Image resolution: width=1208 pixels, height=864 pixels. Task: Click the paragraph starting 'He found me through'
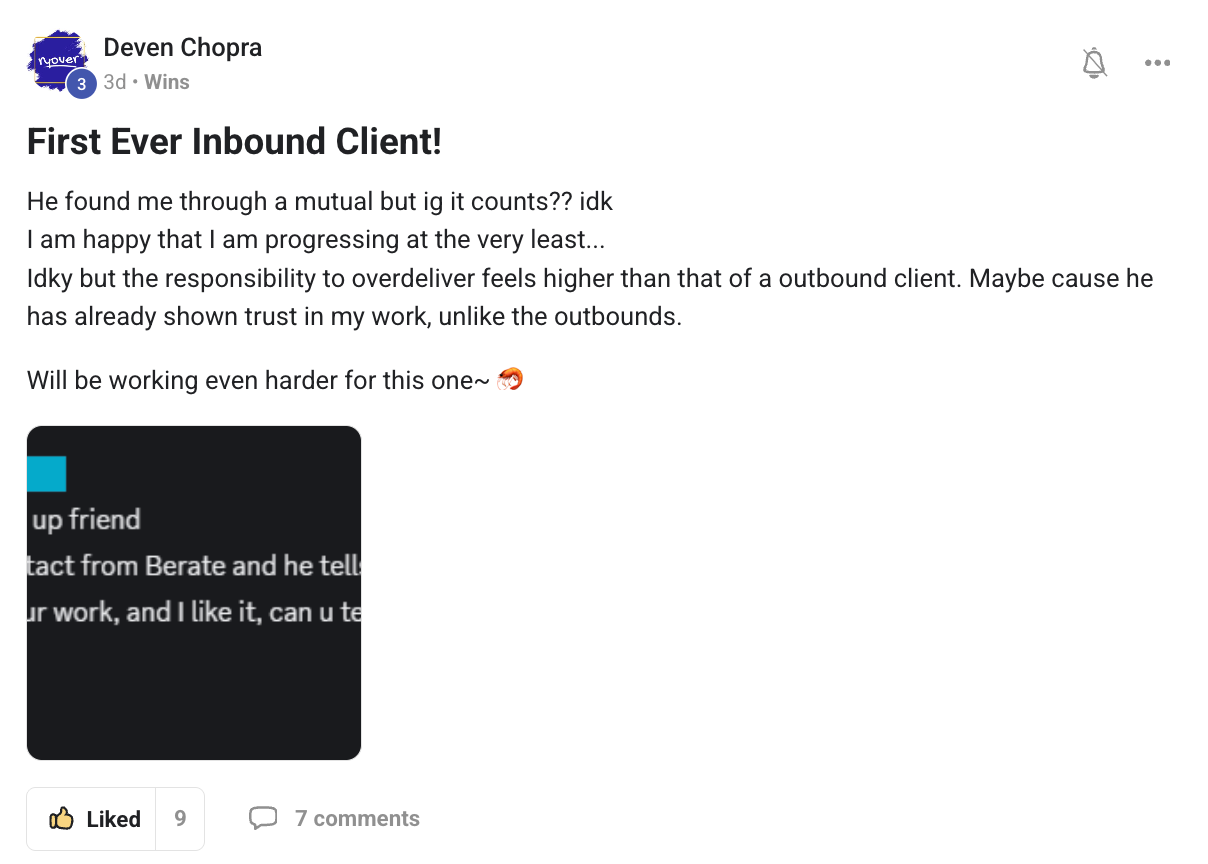click(590, 259)
